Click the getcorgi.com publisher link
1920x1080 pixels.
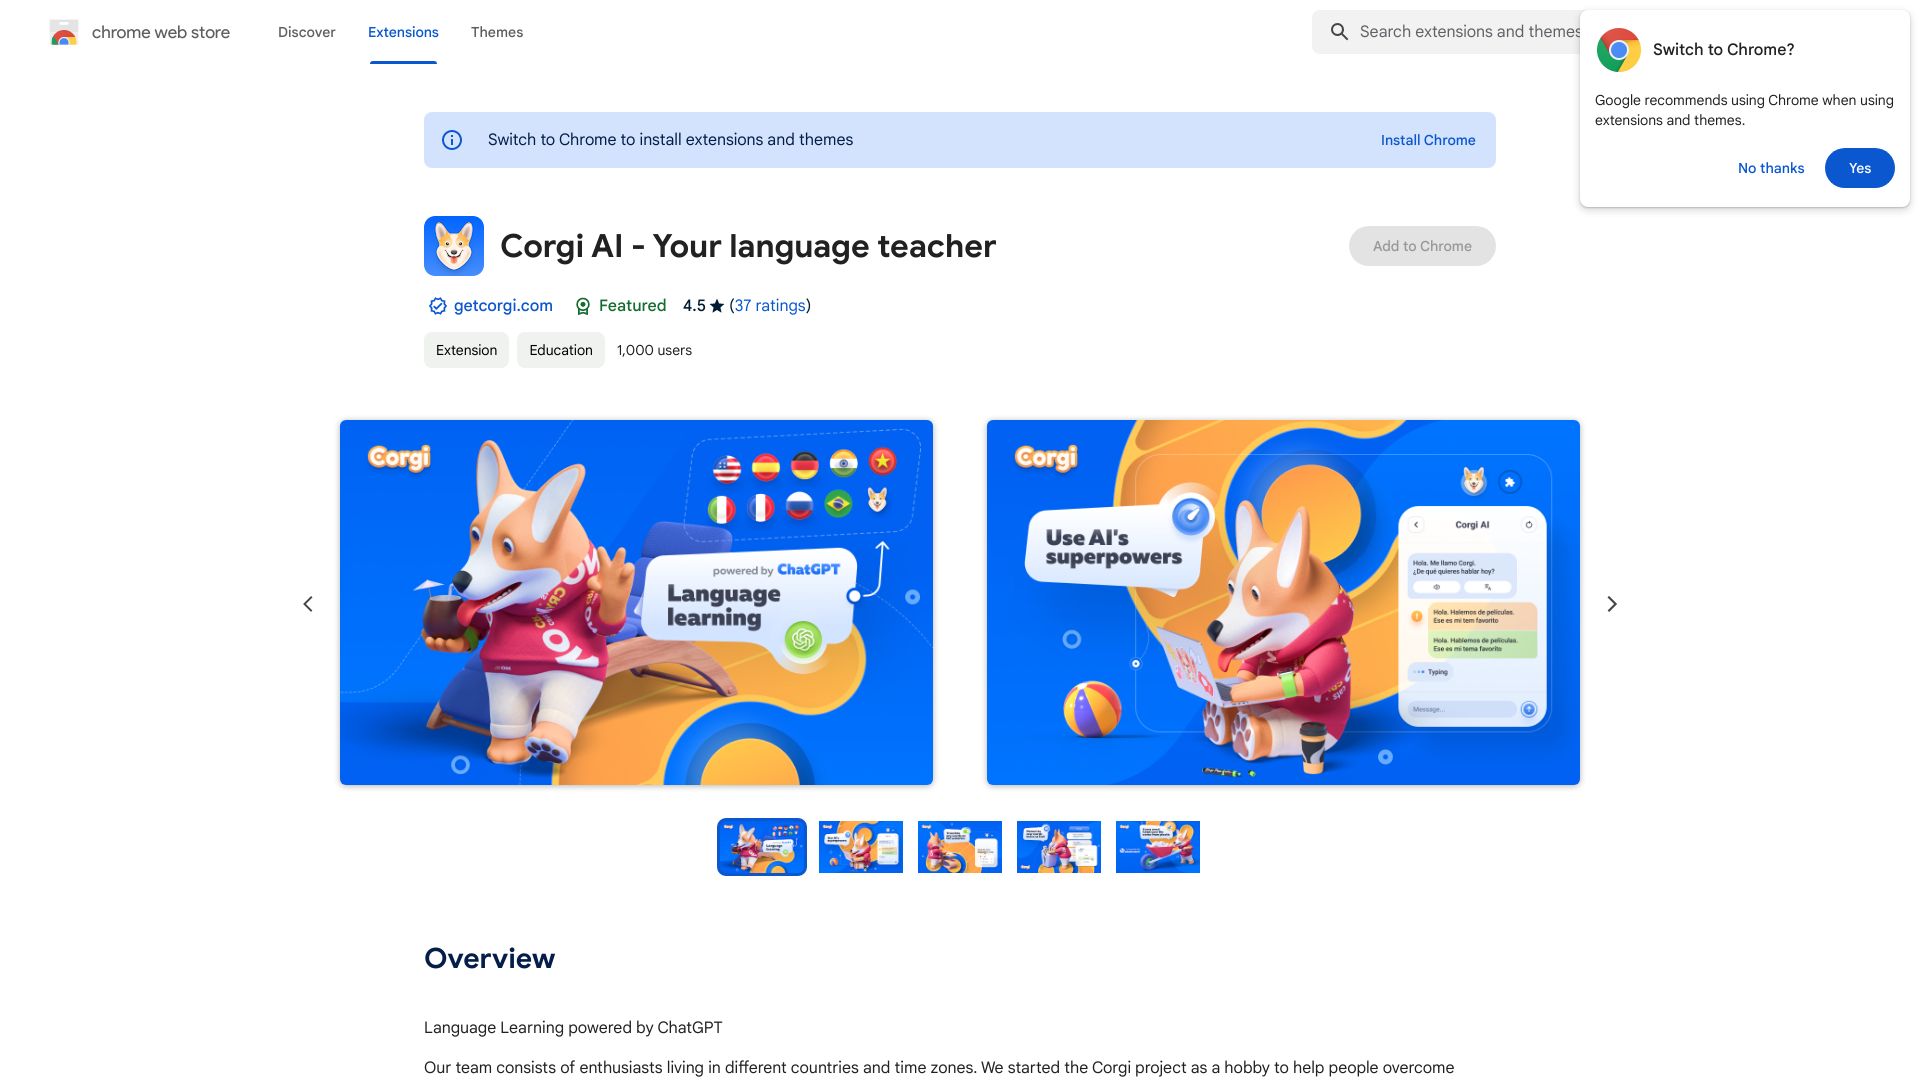coord(504,306)
